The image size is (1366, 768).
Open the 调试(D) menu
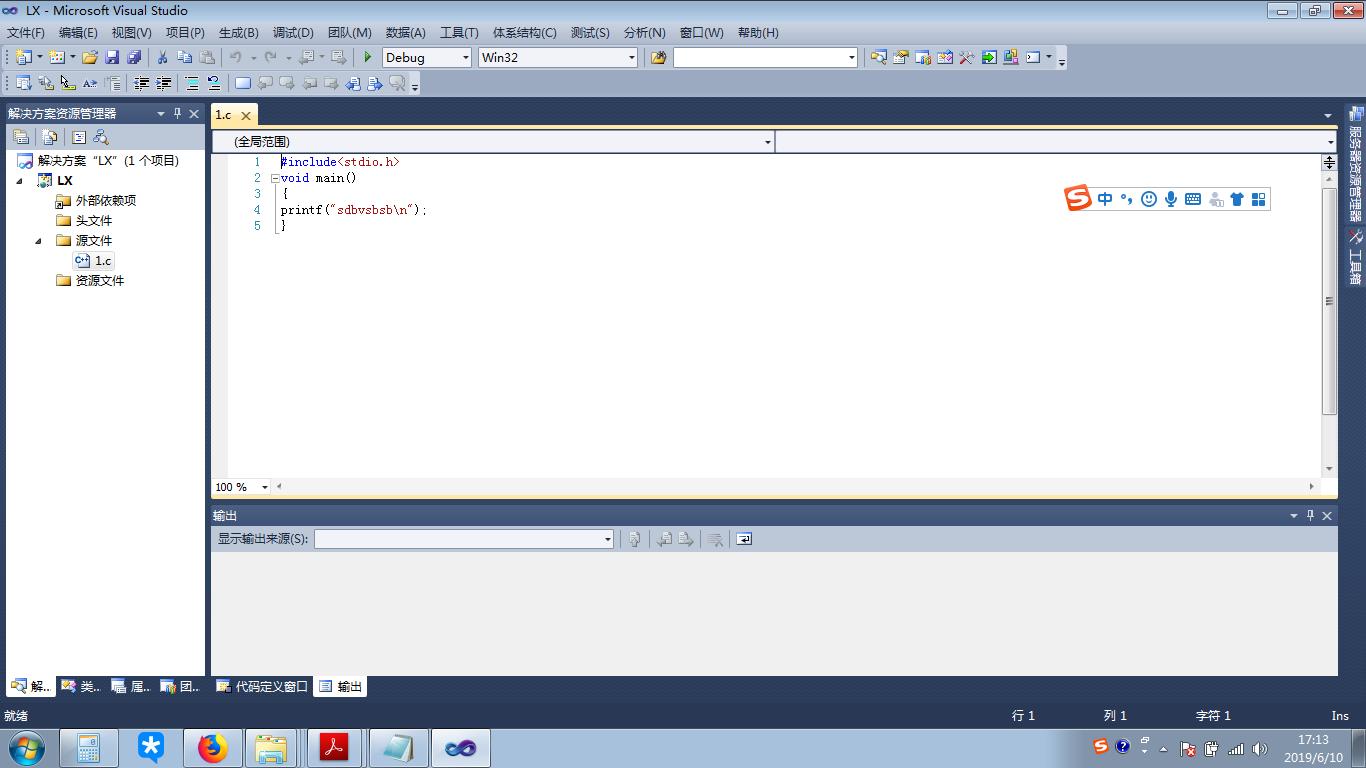pos(293,32)
